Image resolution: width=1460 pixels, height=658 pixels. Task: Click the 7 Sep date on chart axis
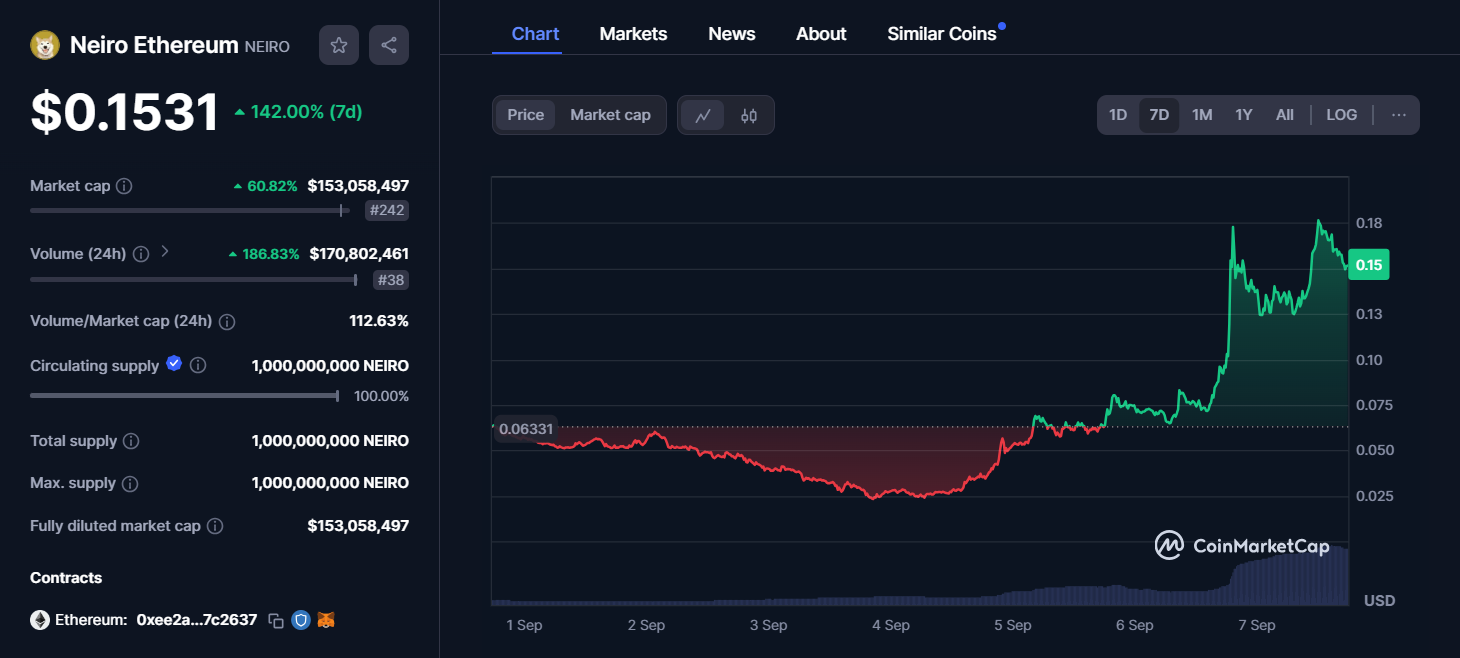tap(1256, 625)
